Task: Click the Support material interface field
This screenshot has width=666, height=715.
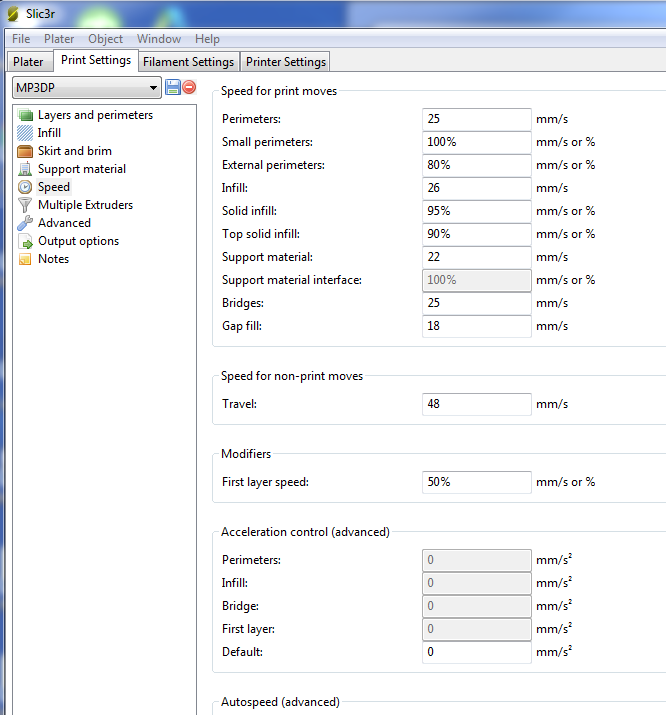Action: [x=476, y=280]
